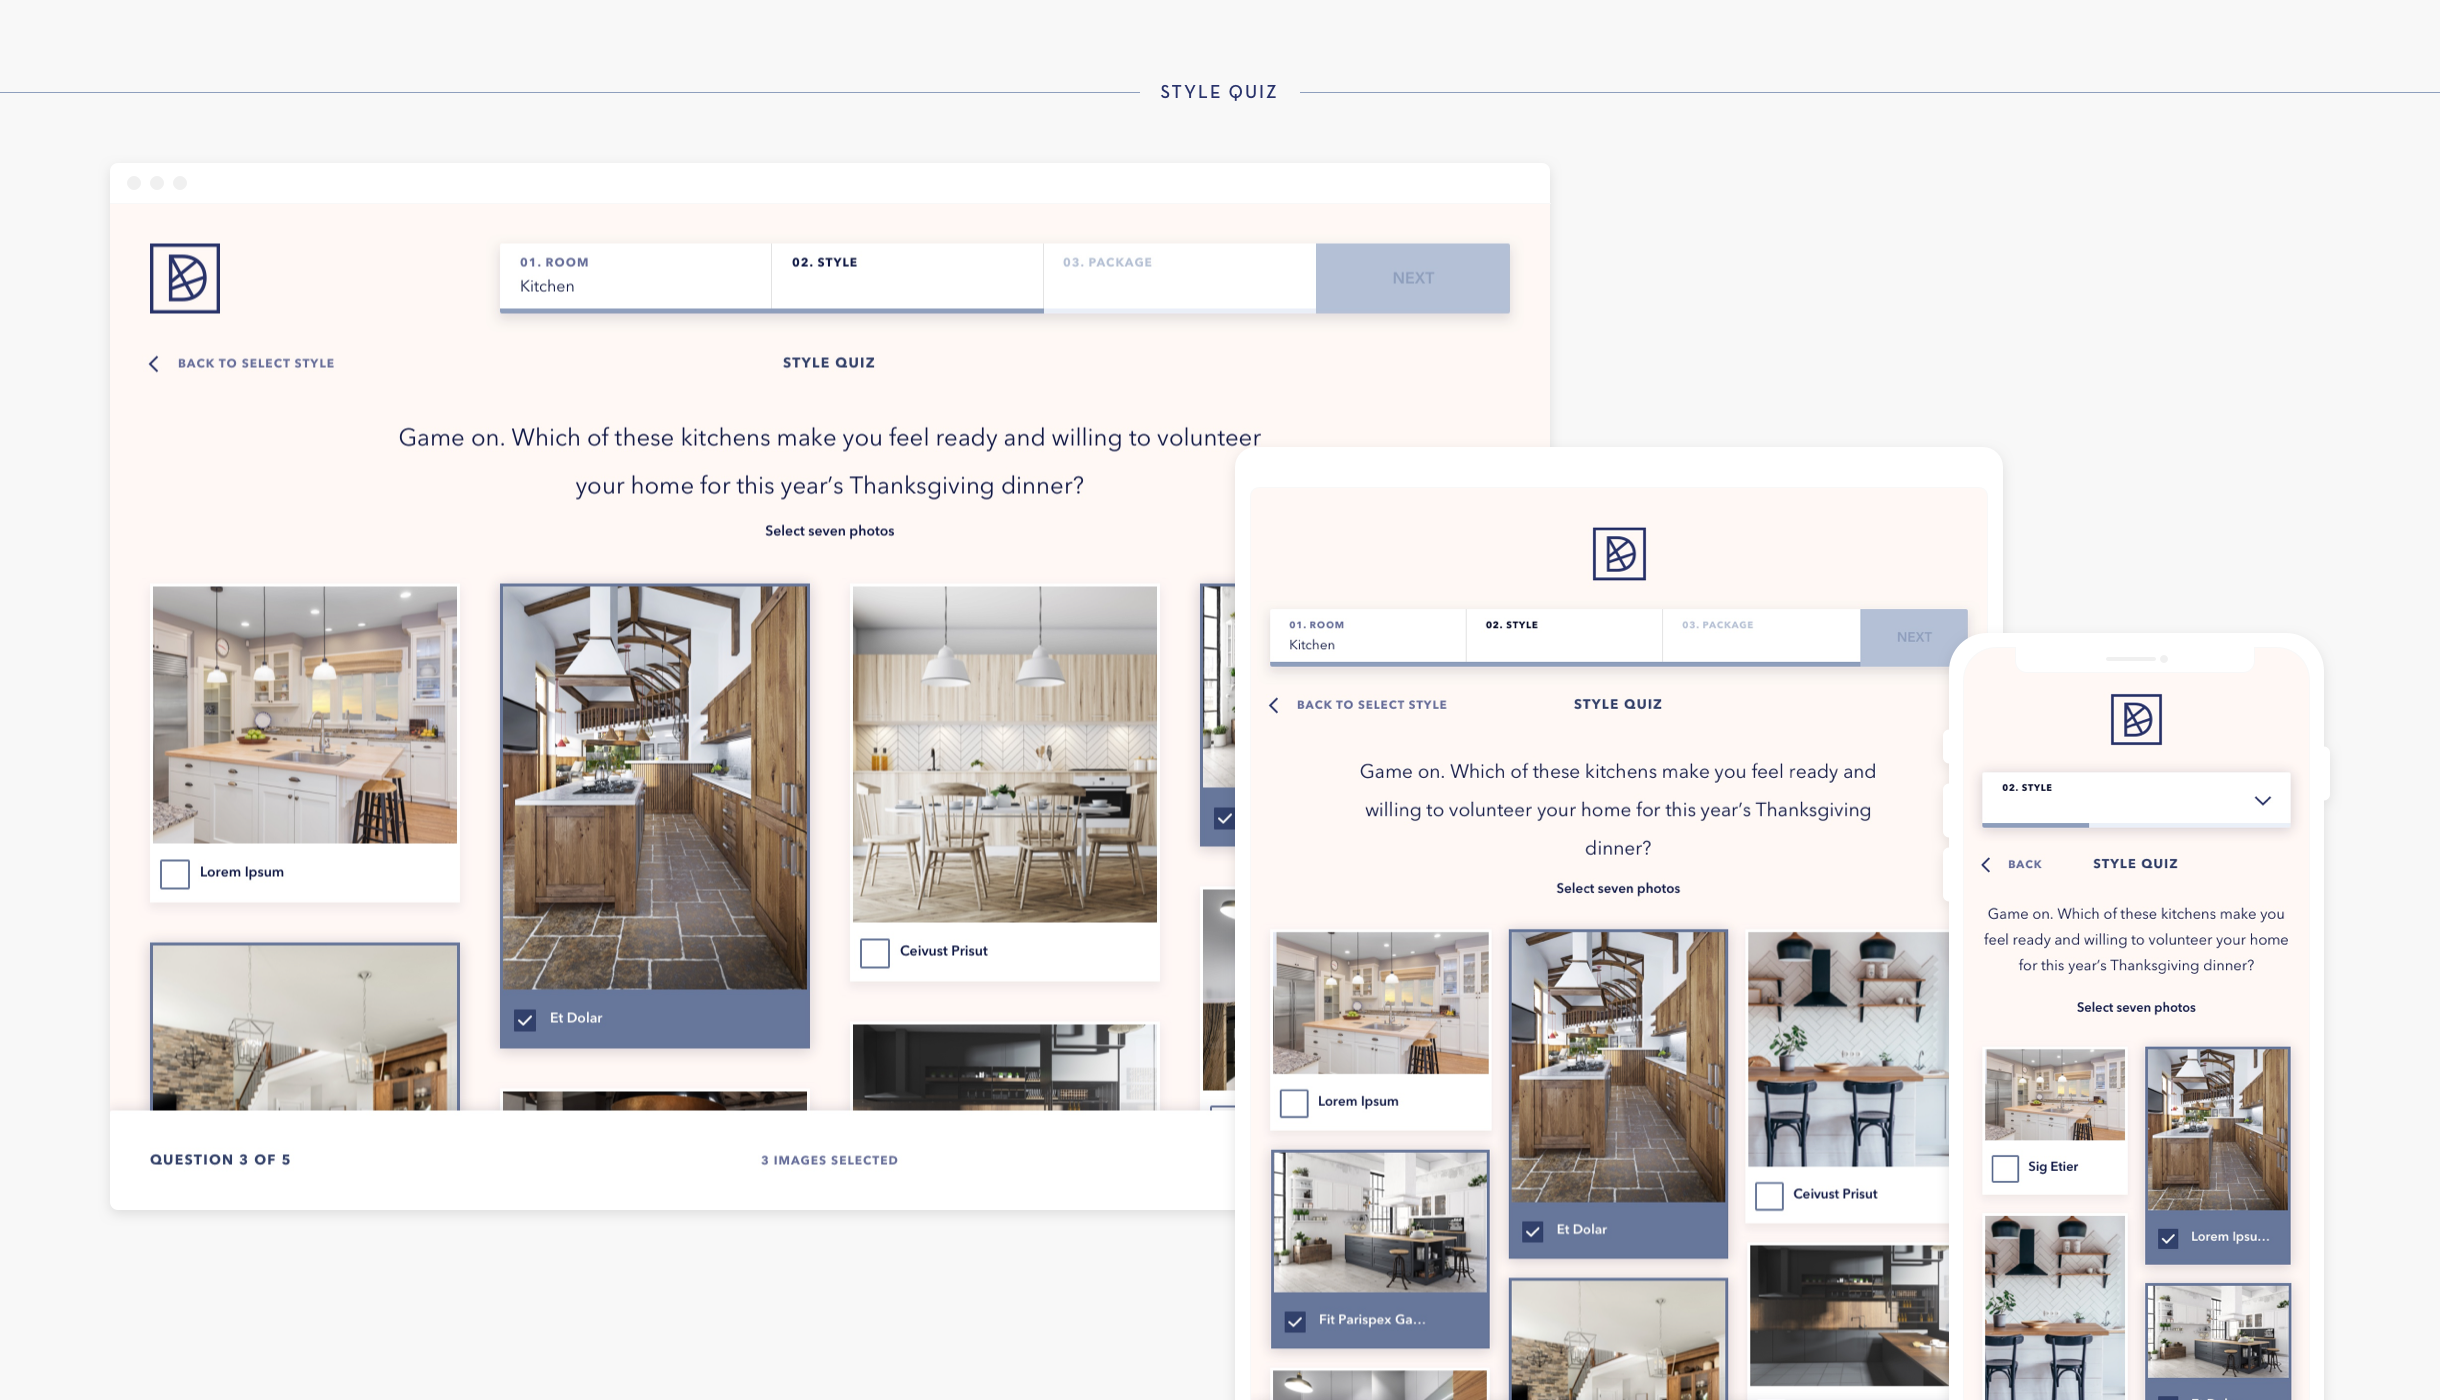Image resolution: width=2440 pixels, height=1400 pixels.
Task: Check the Sig Etier box on phone
Action: click(2005, 1168)
